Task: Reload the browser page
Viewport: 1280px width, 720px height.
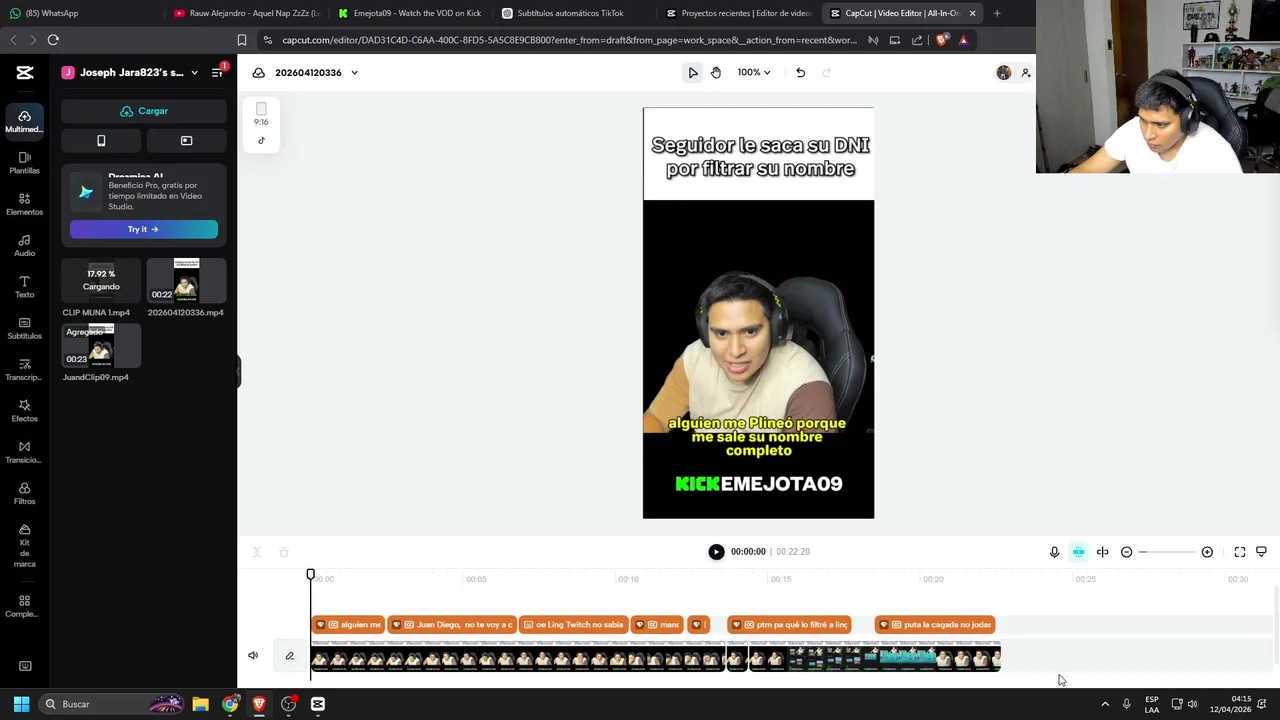Action: point(53,40)
